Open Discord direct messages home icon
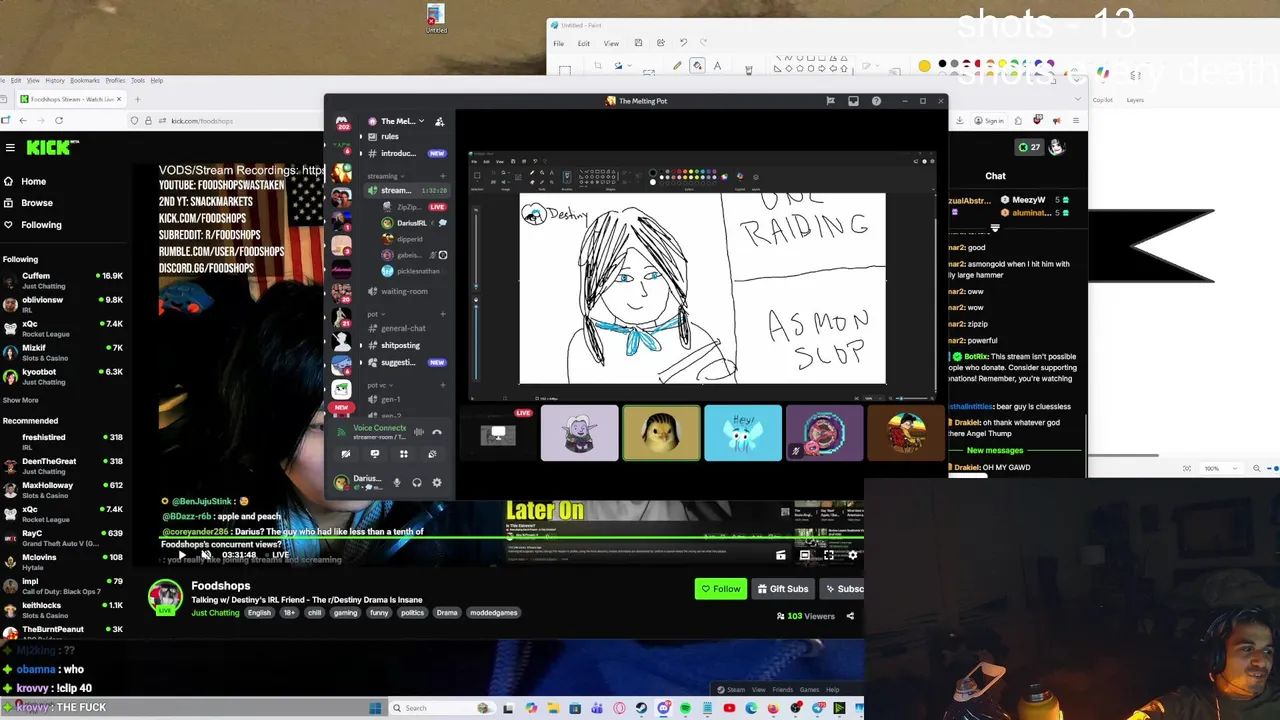Image resolution: width=1280 pixels, height=720 pixels. [x=341, y=122]
